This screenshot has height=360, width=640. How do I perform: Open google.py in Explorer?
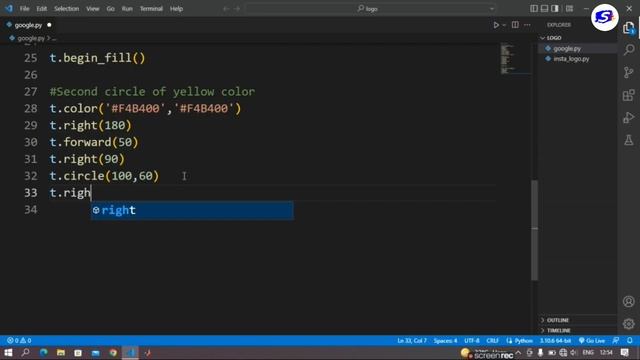click(577, 48)
